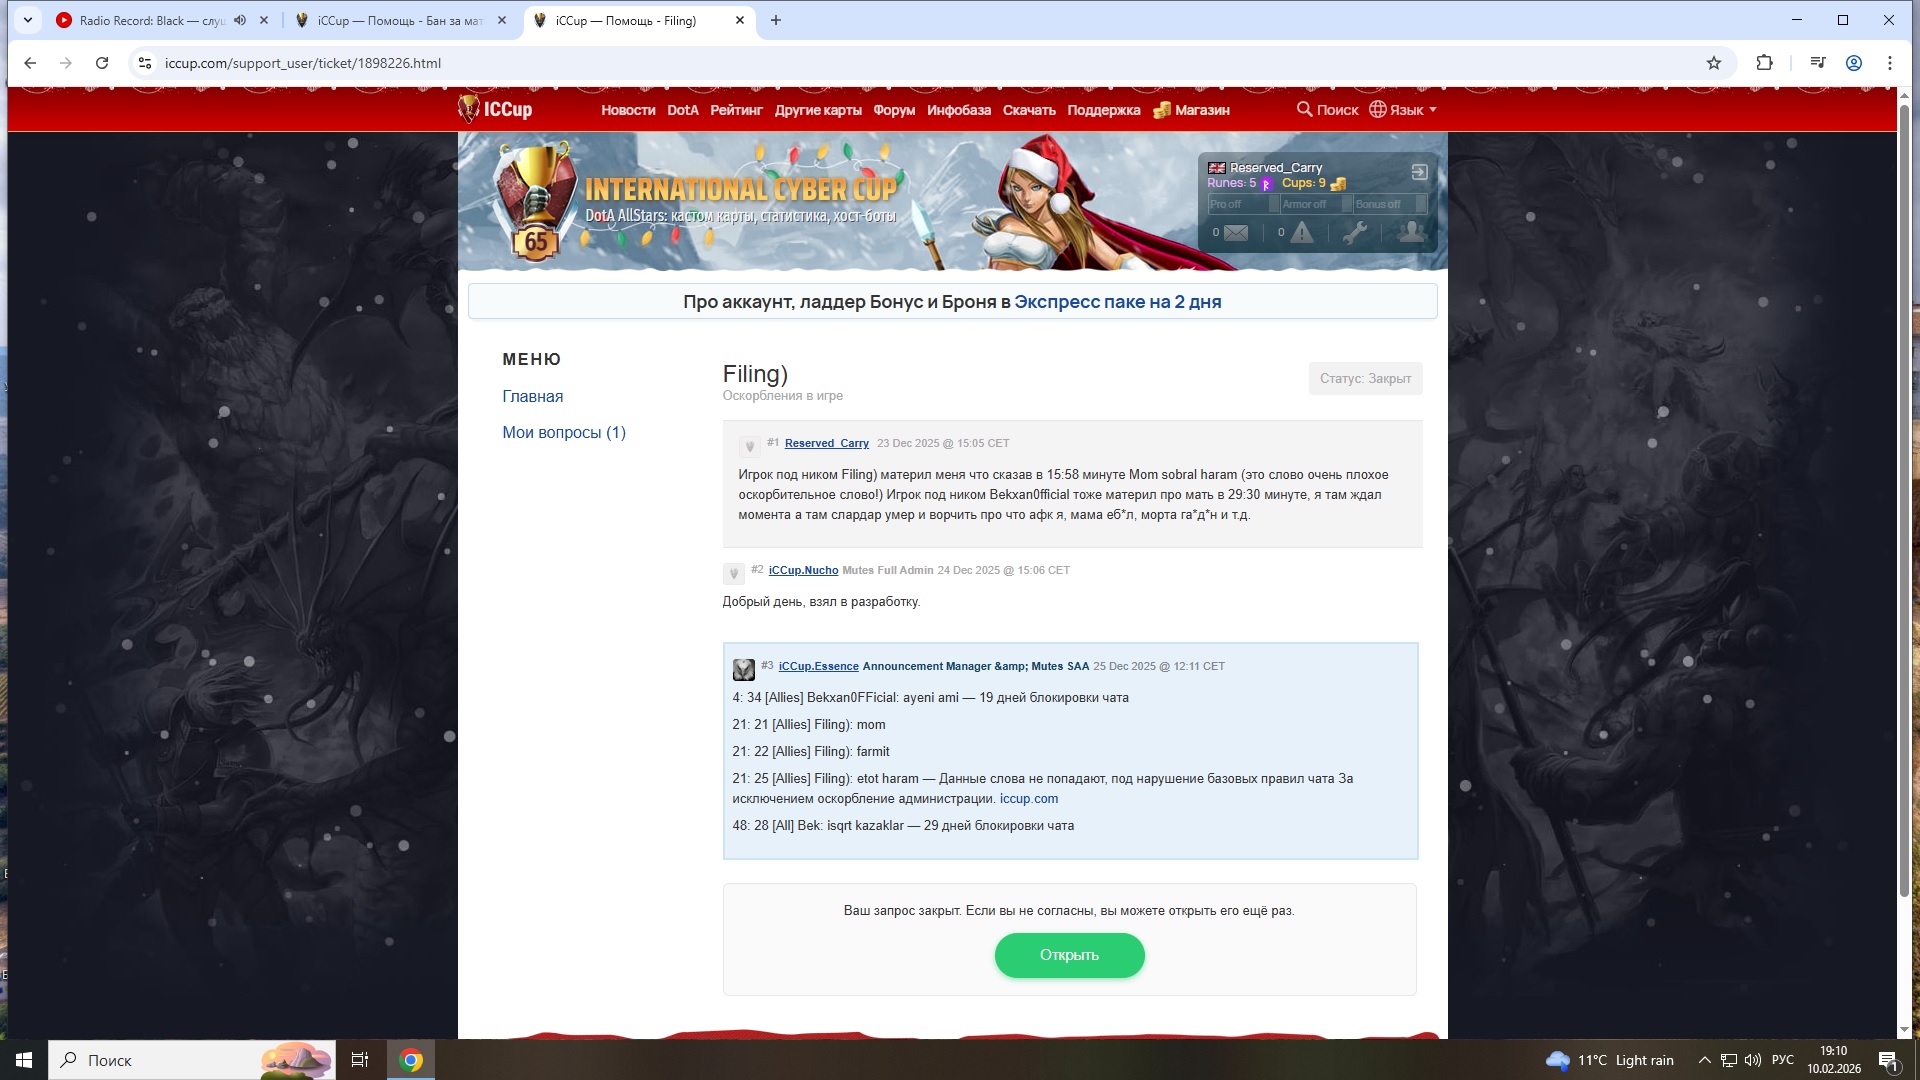
Task: Click the ICCup logo in the header
Action: click(x=496, y=109)
